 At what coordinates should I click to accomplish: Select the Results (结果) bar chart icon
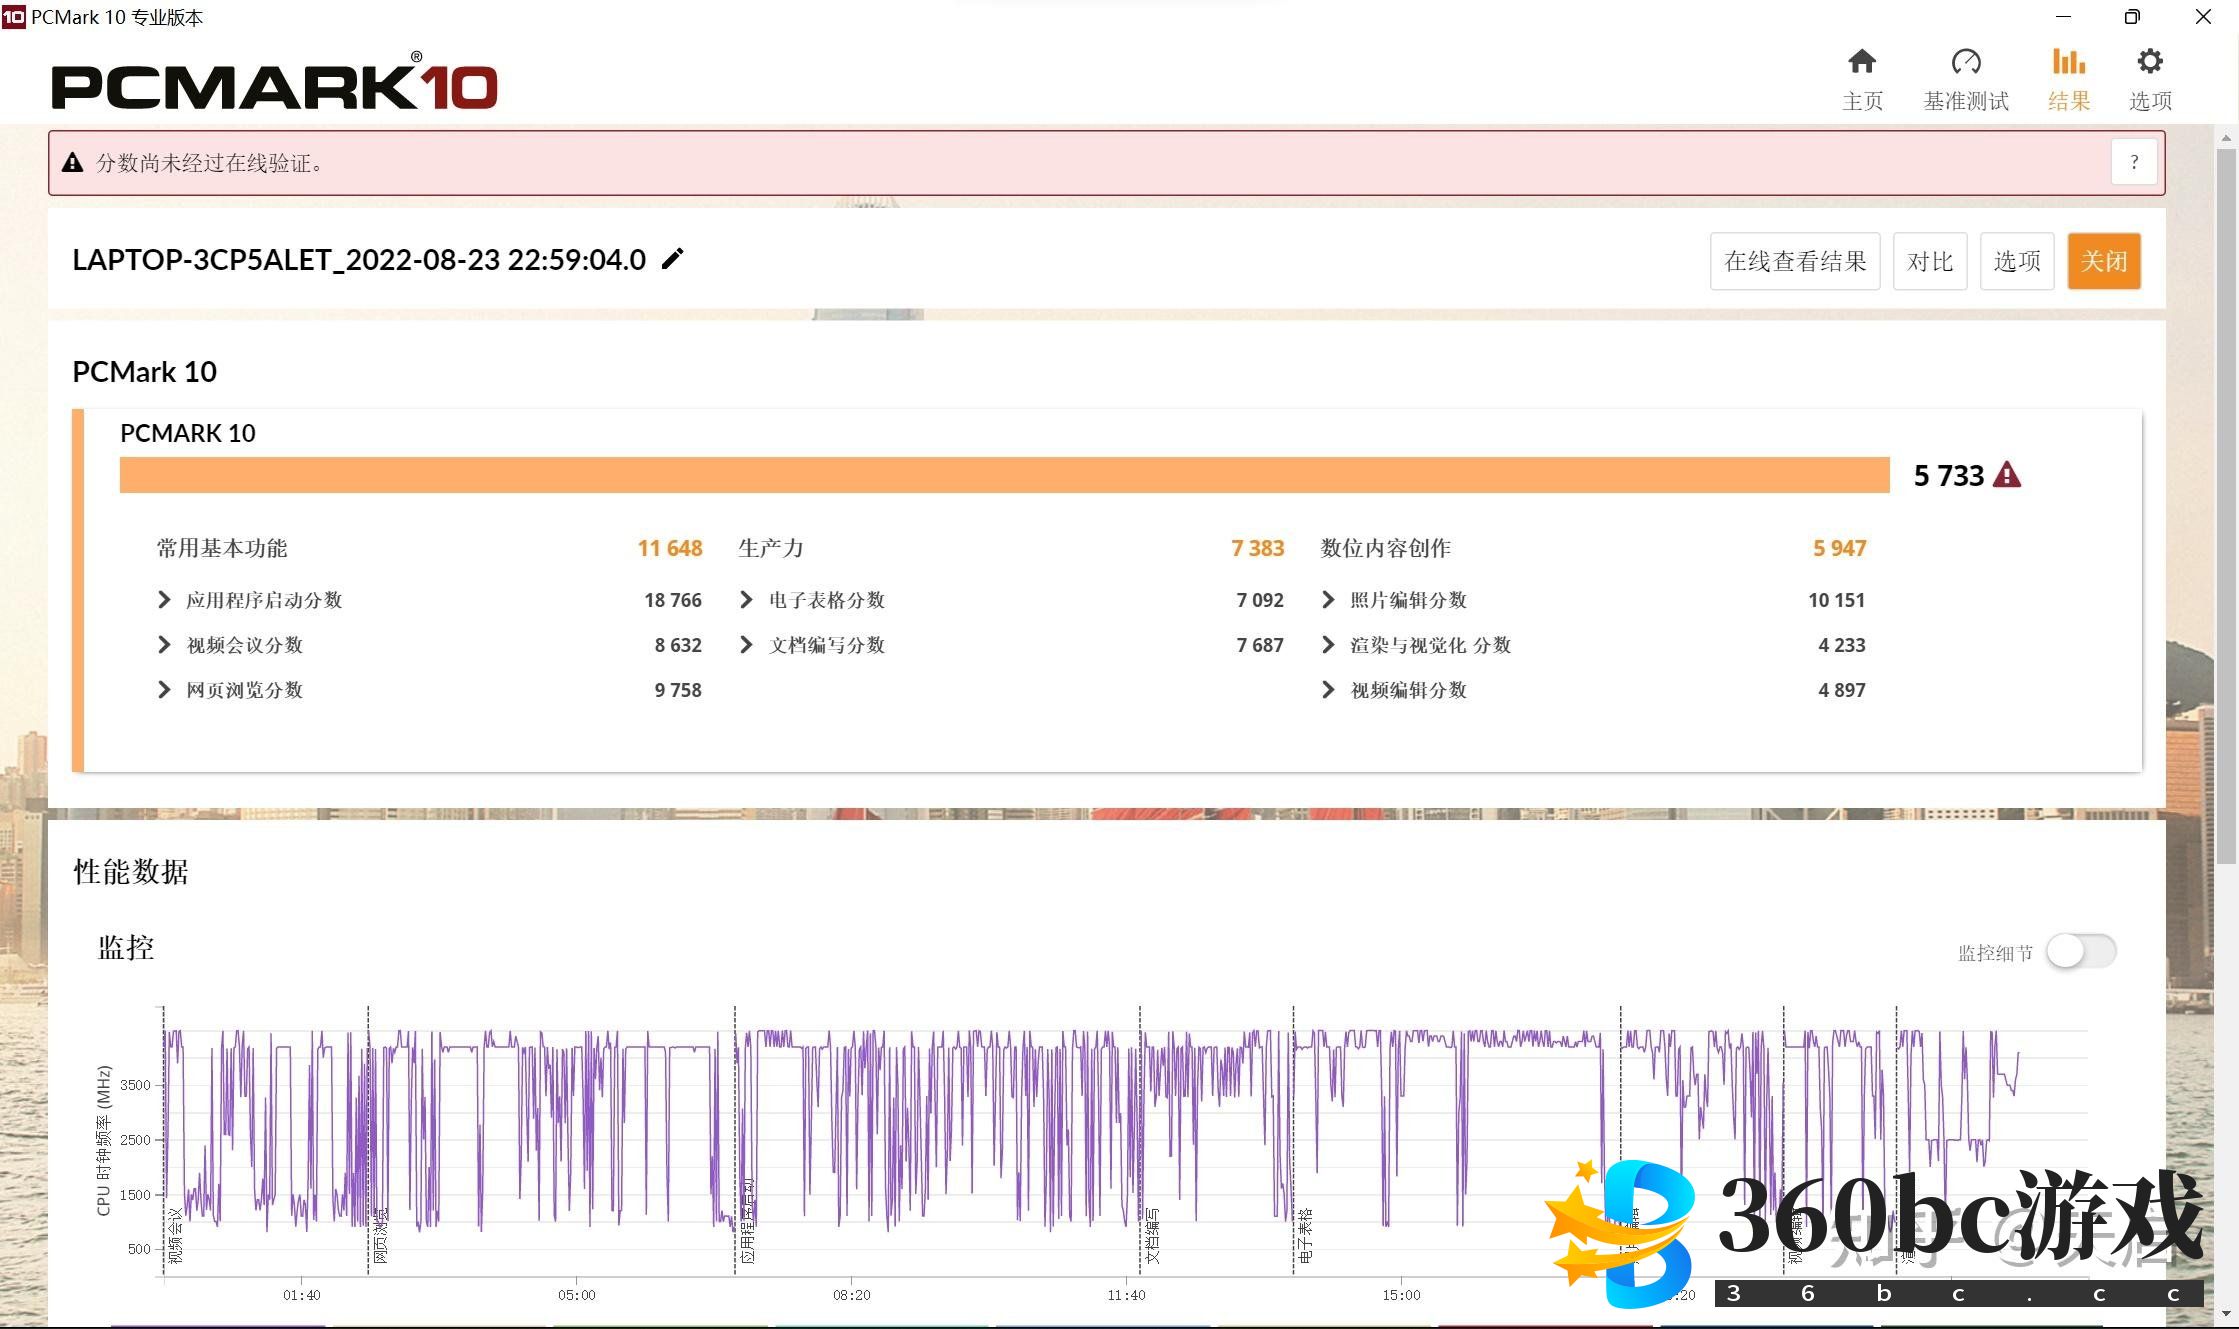coord(2068,63)
